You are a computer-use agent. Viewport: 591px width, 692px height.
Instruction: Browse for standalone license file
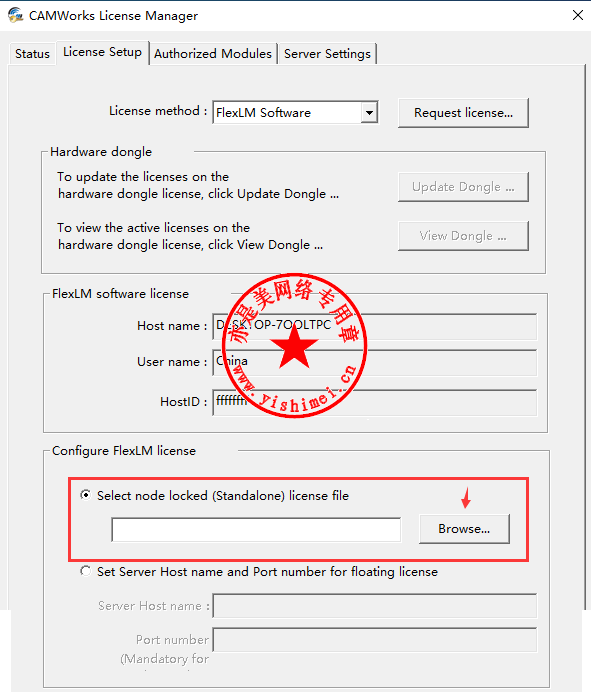(464, 529)
